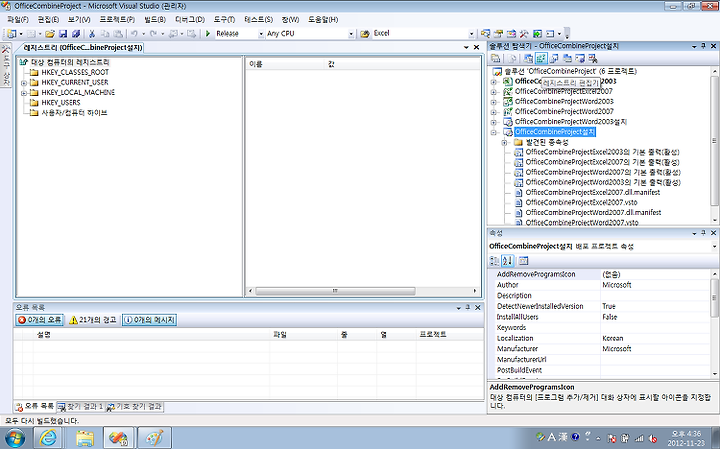Toggle auto-hide pin on Error List panel

click(x=468, y=307)
